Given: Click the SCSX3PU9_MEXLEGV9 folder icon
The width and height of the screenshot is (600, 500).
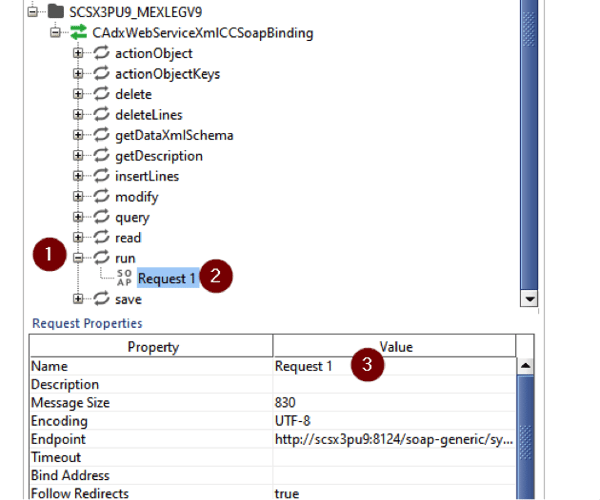Looking at the screenshot, I should point(56,11).
